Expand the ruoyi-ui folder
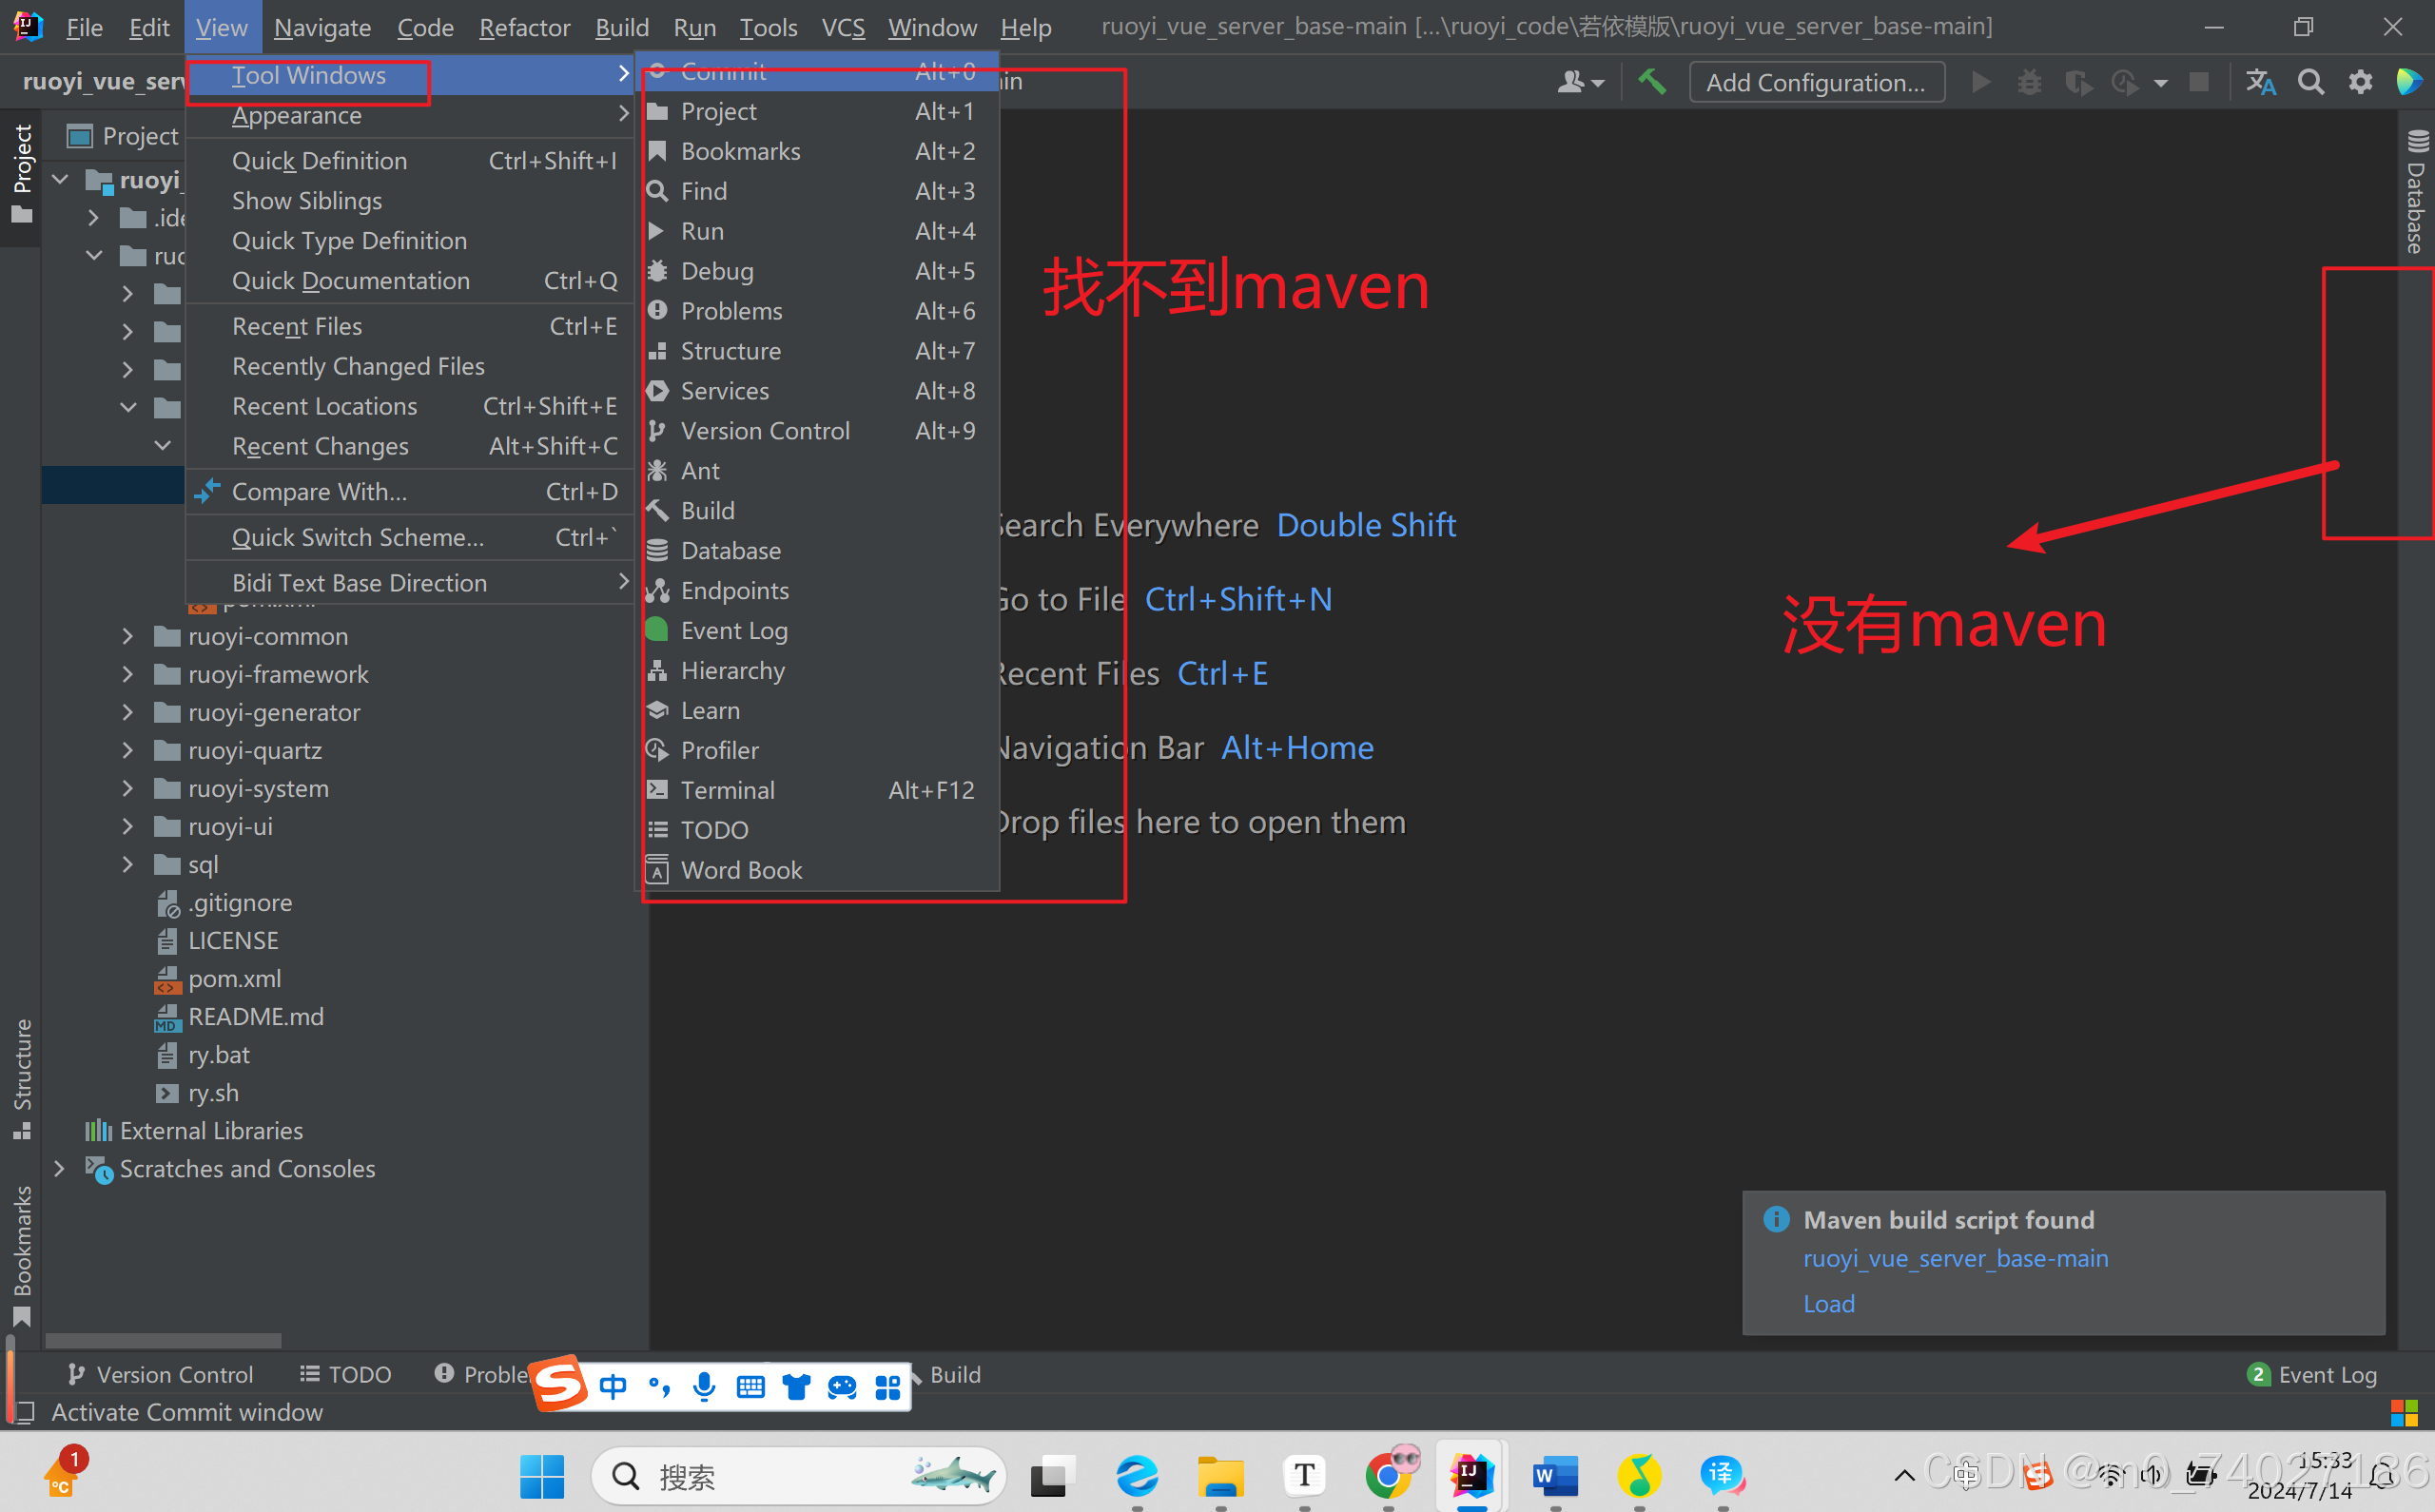Image resolution: width=2435 pixels, height=1512 pixels. click(x=127, y=826)
